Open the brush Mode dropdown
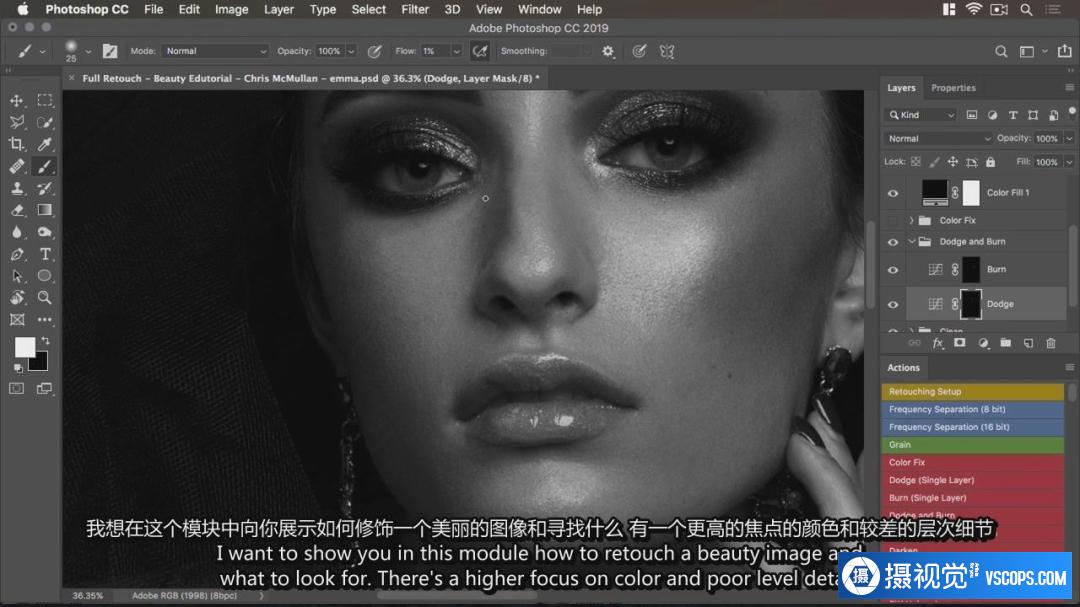This screenshot has height=607, width=1080. [215, 51]
